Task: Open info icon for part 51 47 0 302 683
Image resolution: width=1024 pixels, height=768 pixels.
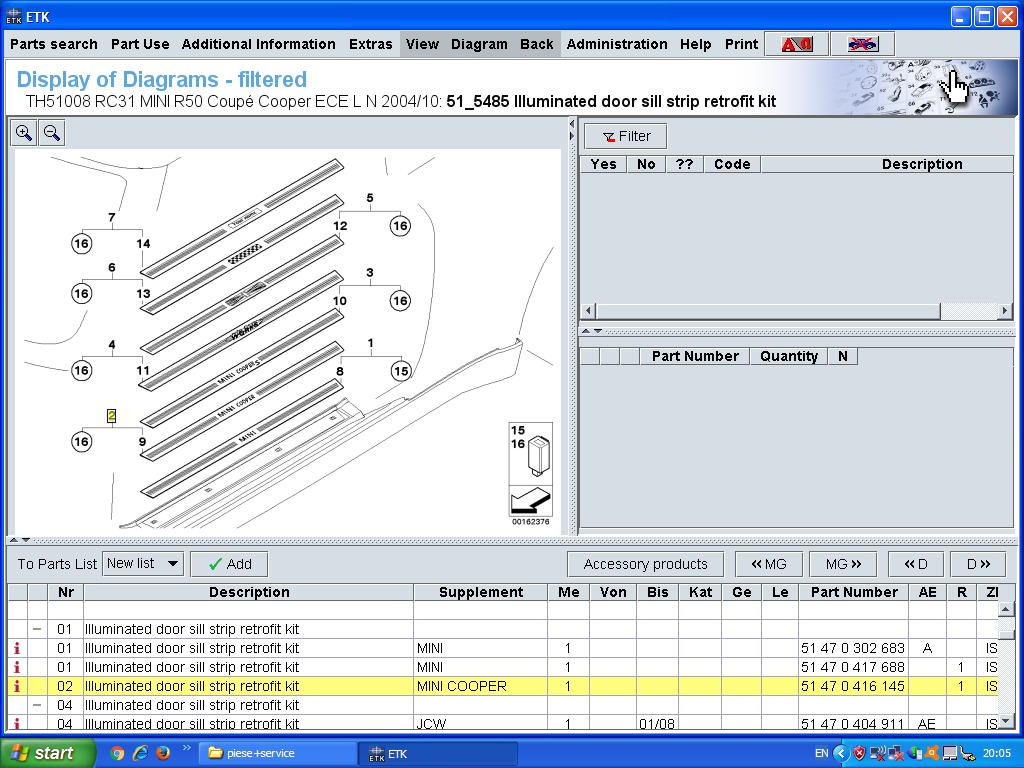Action: point(17,648)
